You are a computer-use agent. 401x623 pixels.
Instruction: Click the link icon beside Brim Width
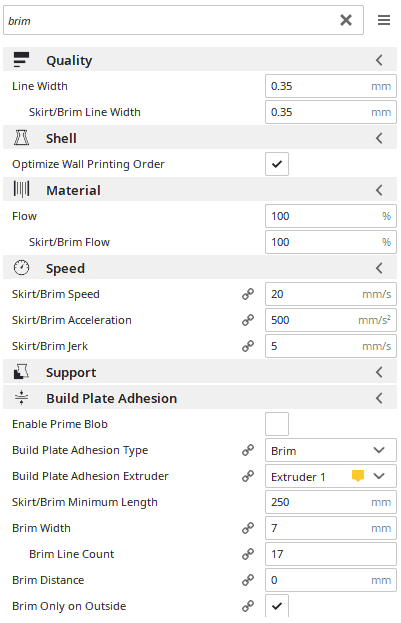[x=248, y=528]
